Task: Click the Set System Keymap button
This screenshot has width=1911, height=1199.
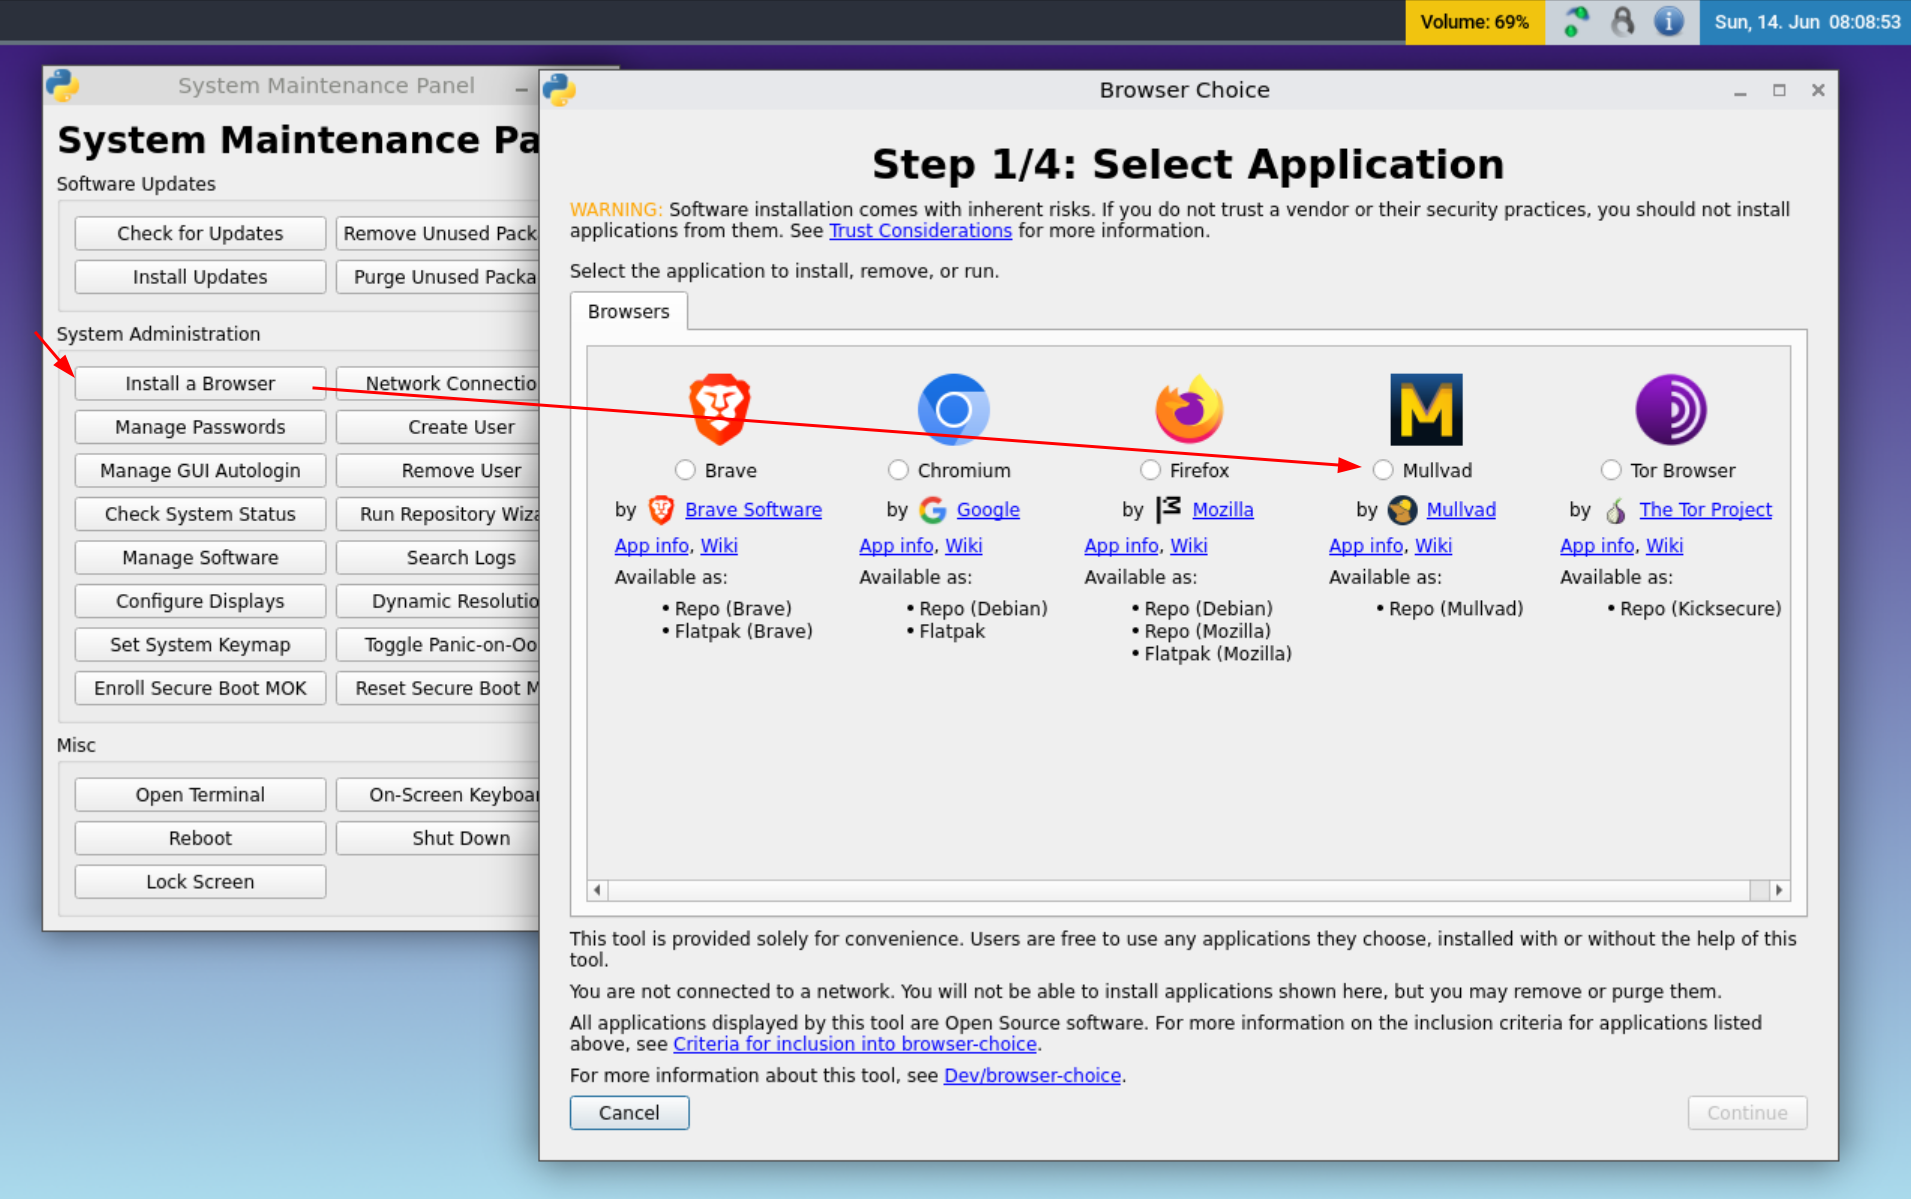Action: 200,645
